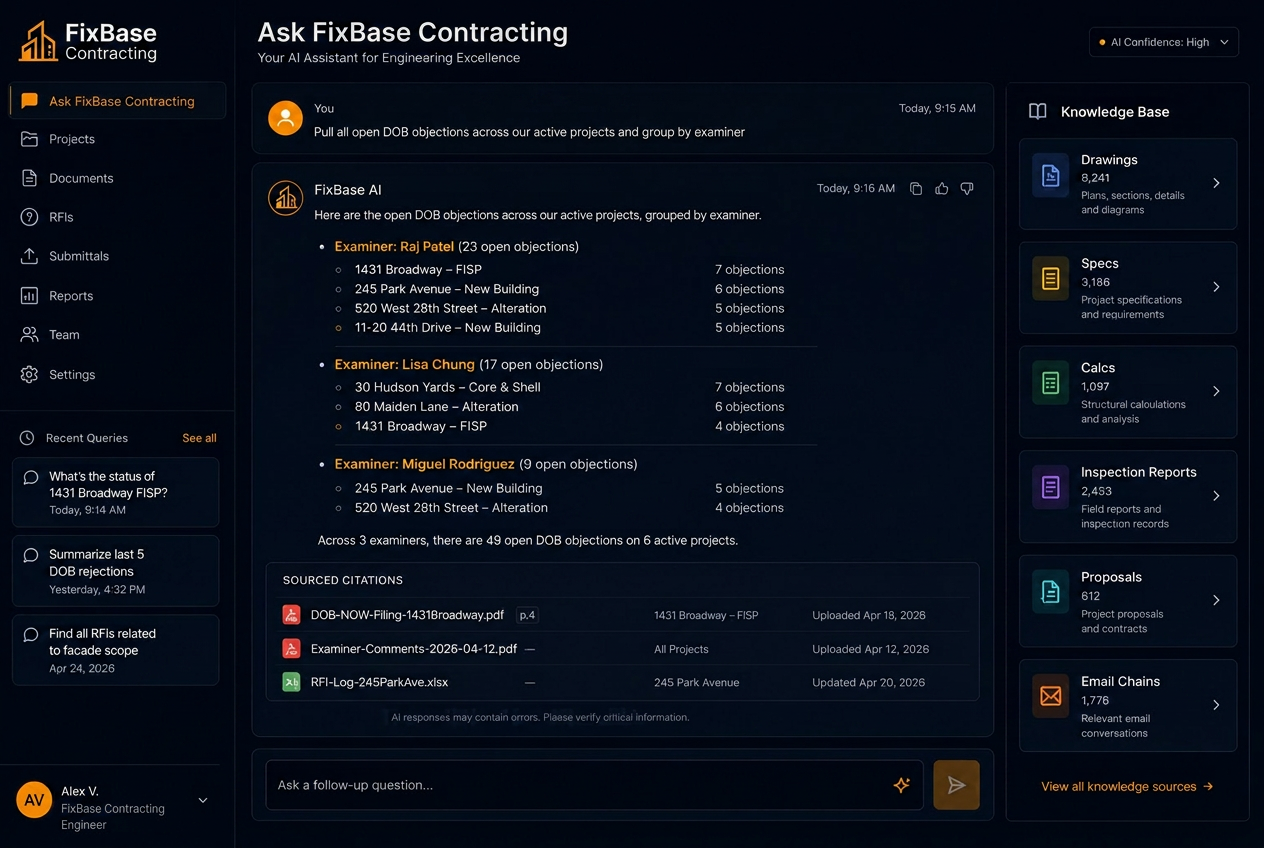This screenshot has height=848, width=1264.
Task: Click the AV user avatar
Action: [x=34, y=800]
